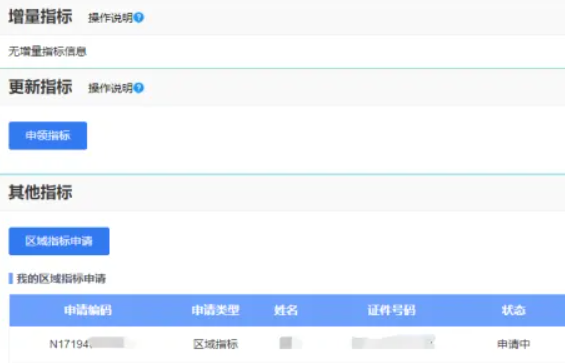Select the 更新指标 section heading
565x363 pixels.
click(x=40, y=87)
